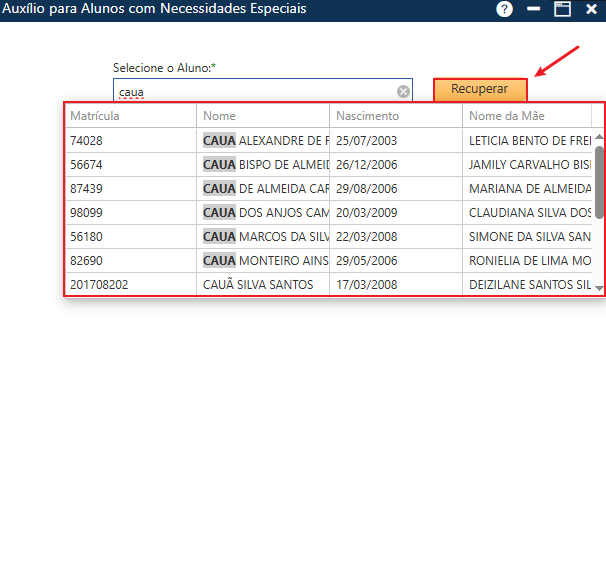Choose birth date 22/03/2008
This screenshot has width=606, height=581.
366,237
